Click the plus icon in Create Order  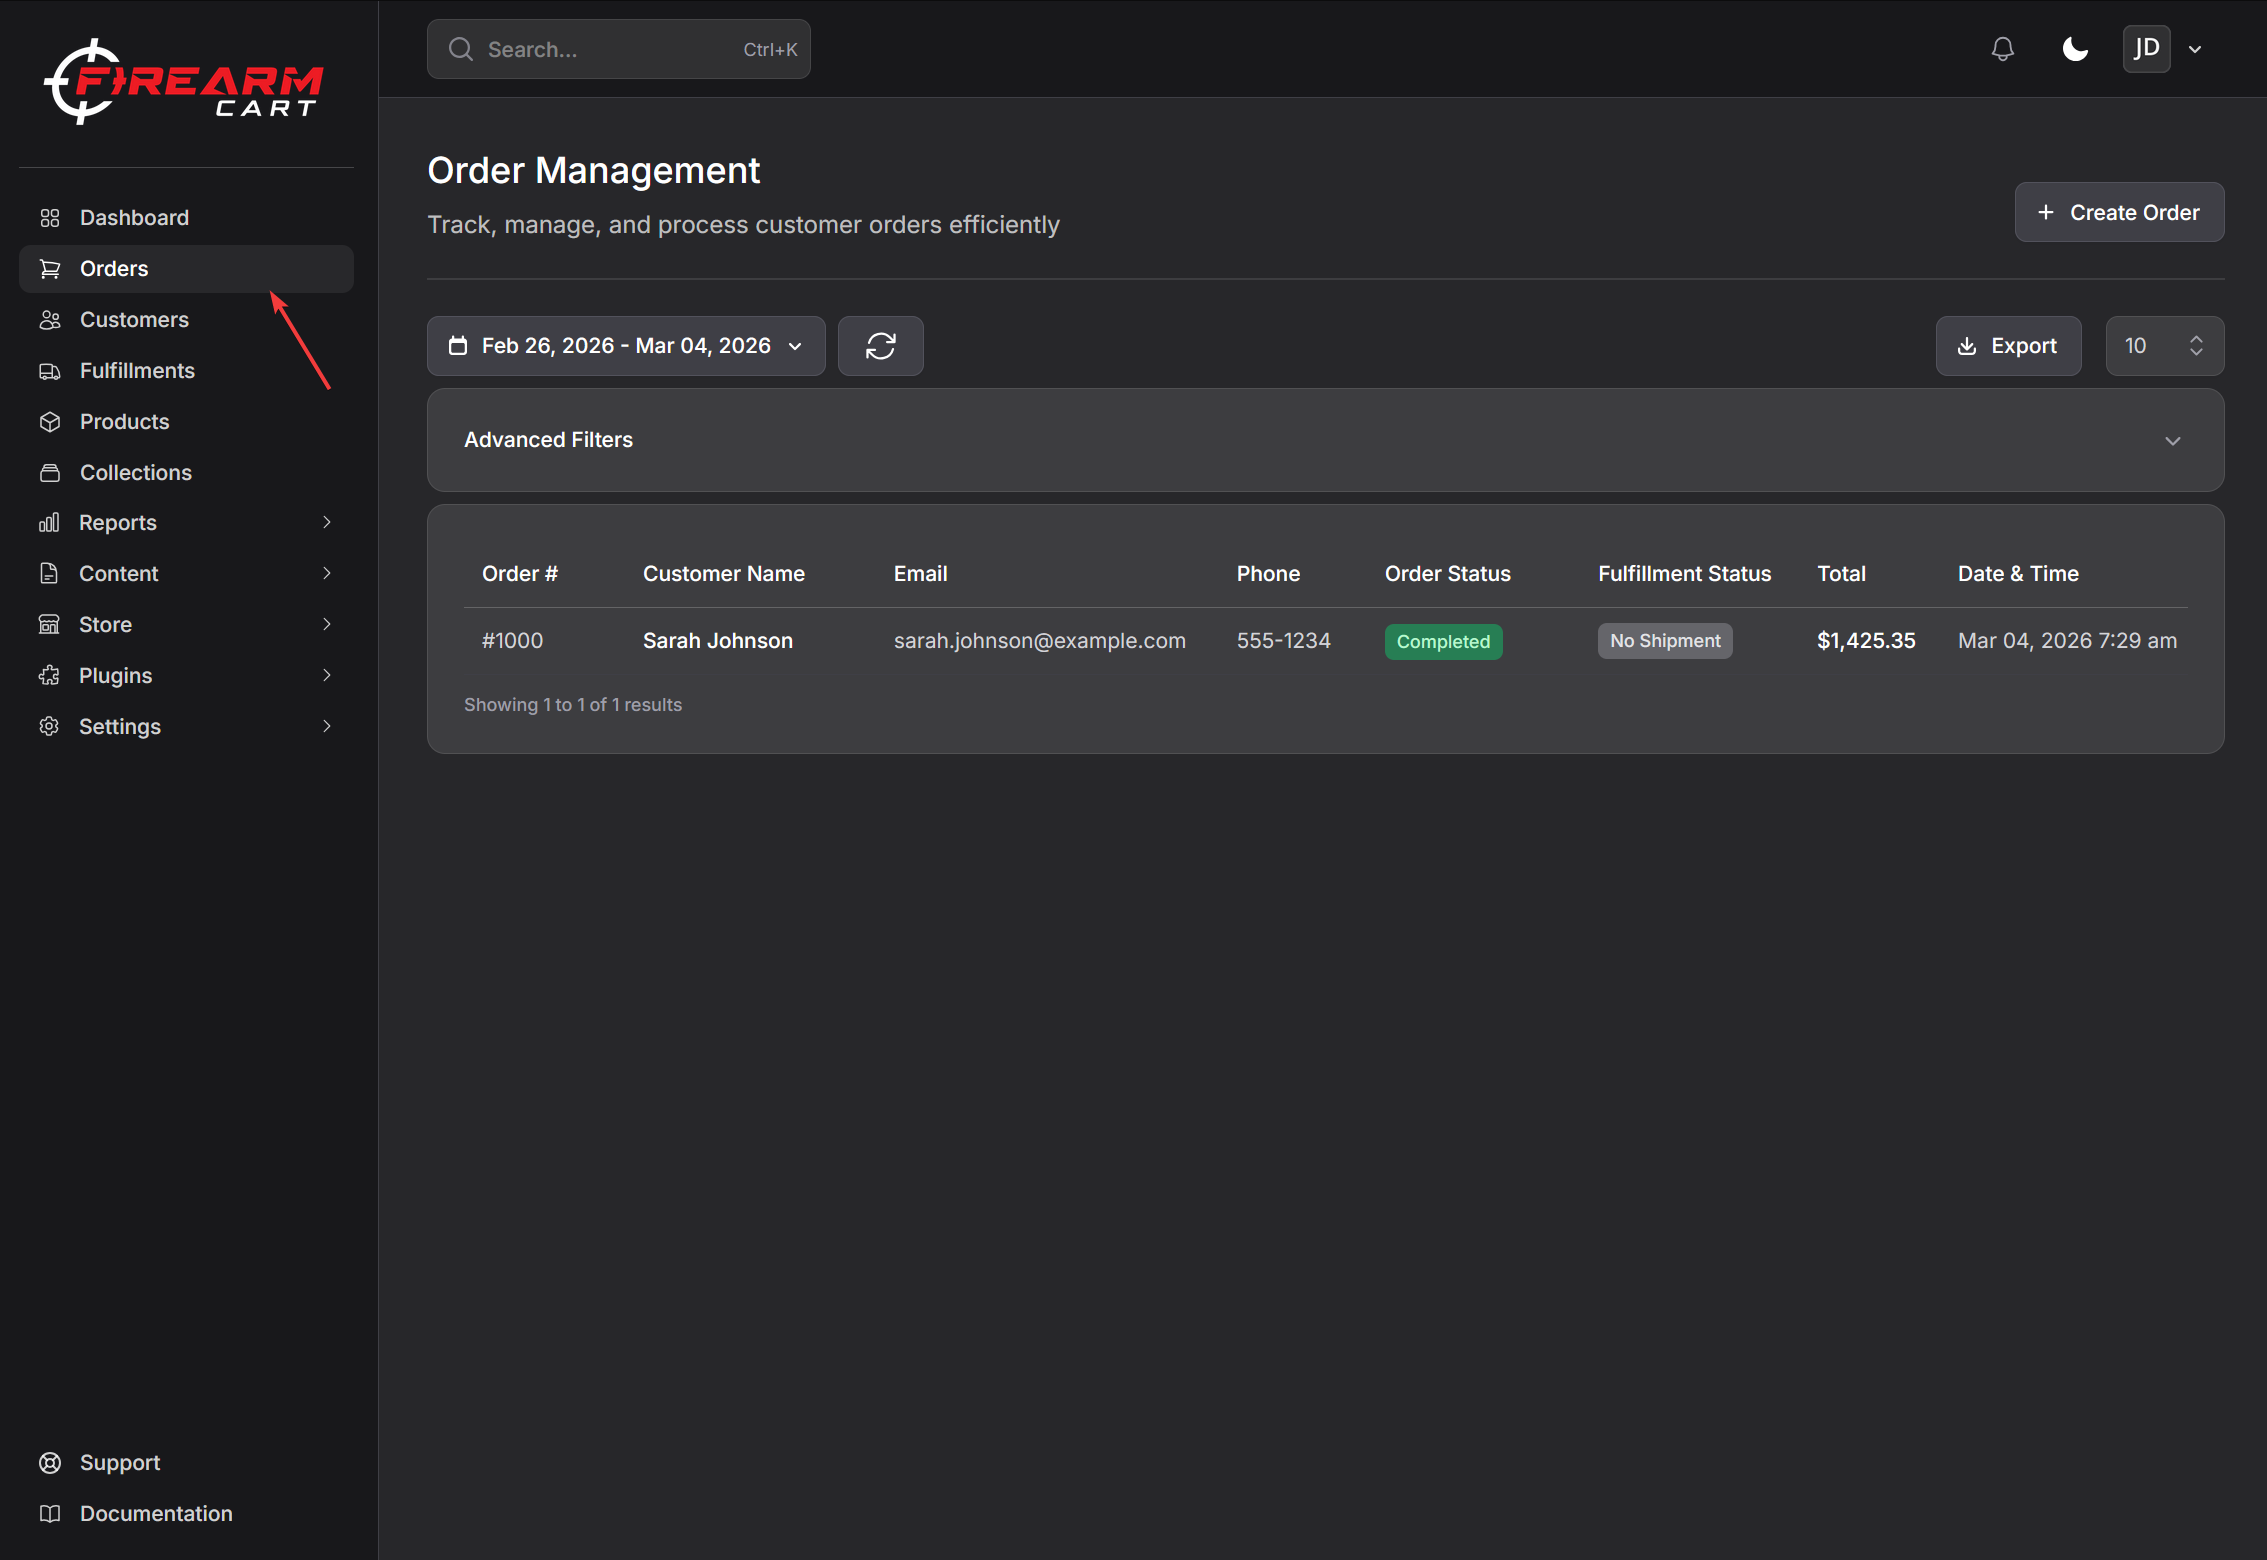pyautogui.click(x=2046, y=212)
